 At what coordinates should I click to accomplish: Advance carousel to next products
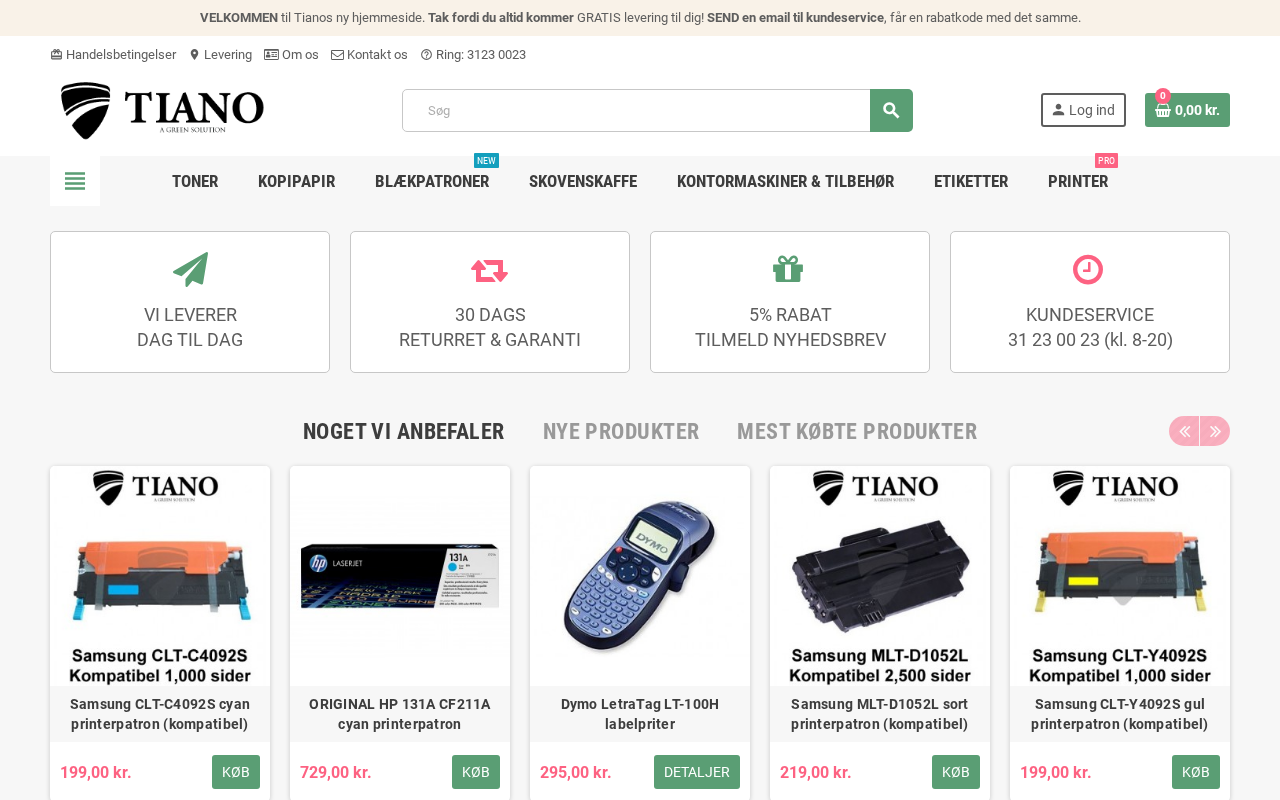(x=1215, y=431)
